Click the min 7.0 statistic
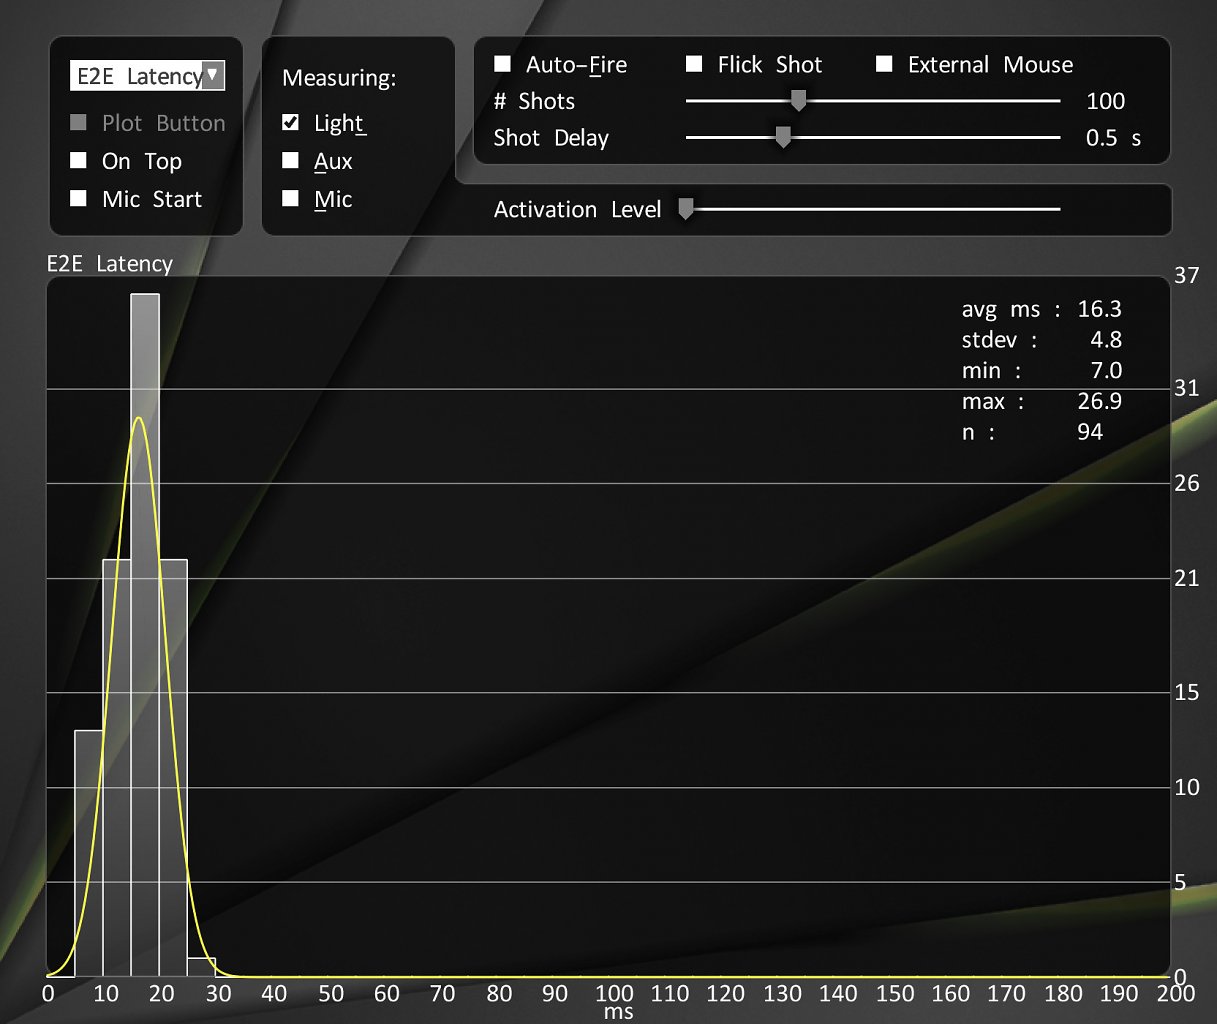Image resolution: width=1217 pixels, height=1024 pixels. click(1041, 371)
